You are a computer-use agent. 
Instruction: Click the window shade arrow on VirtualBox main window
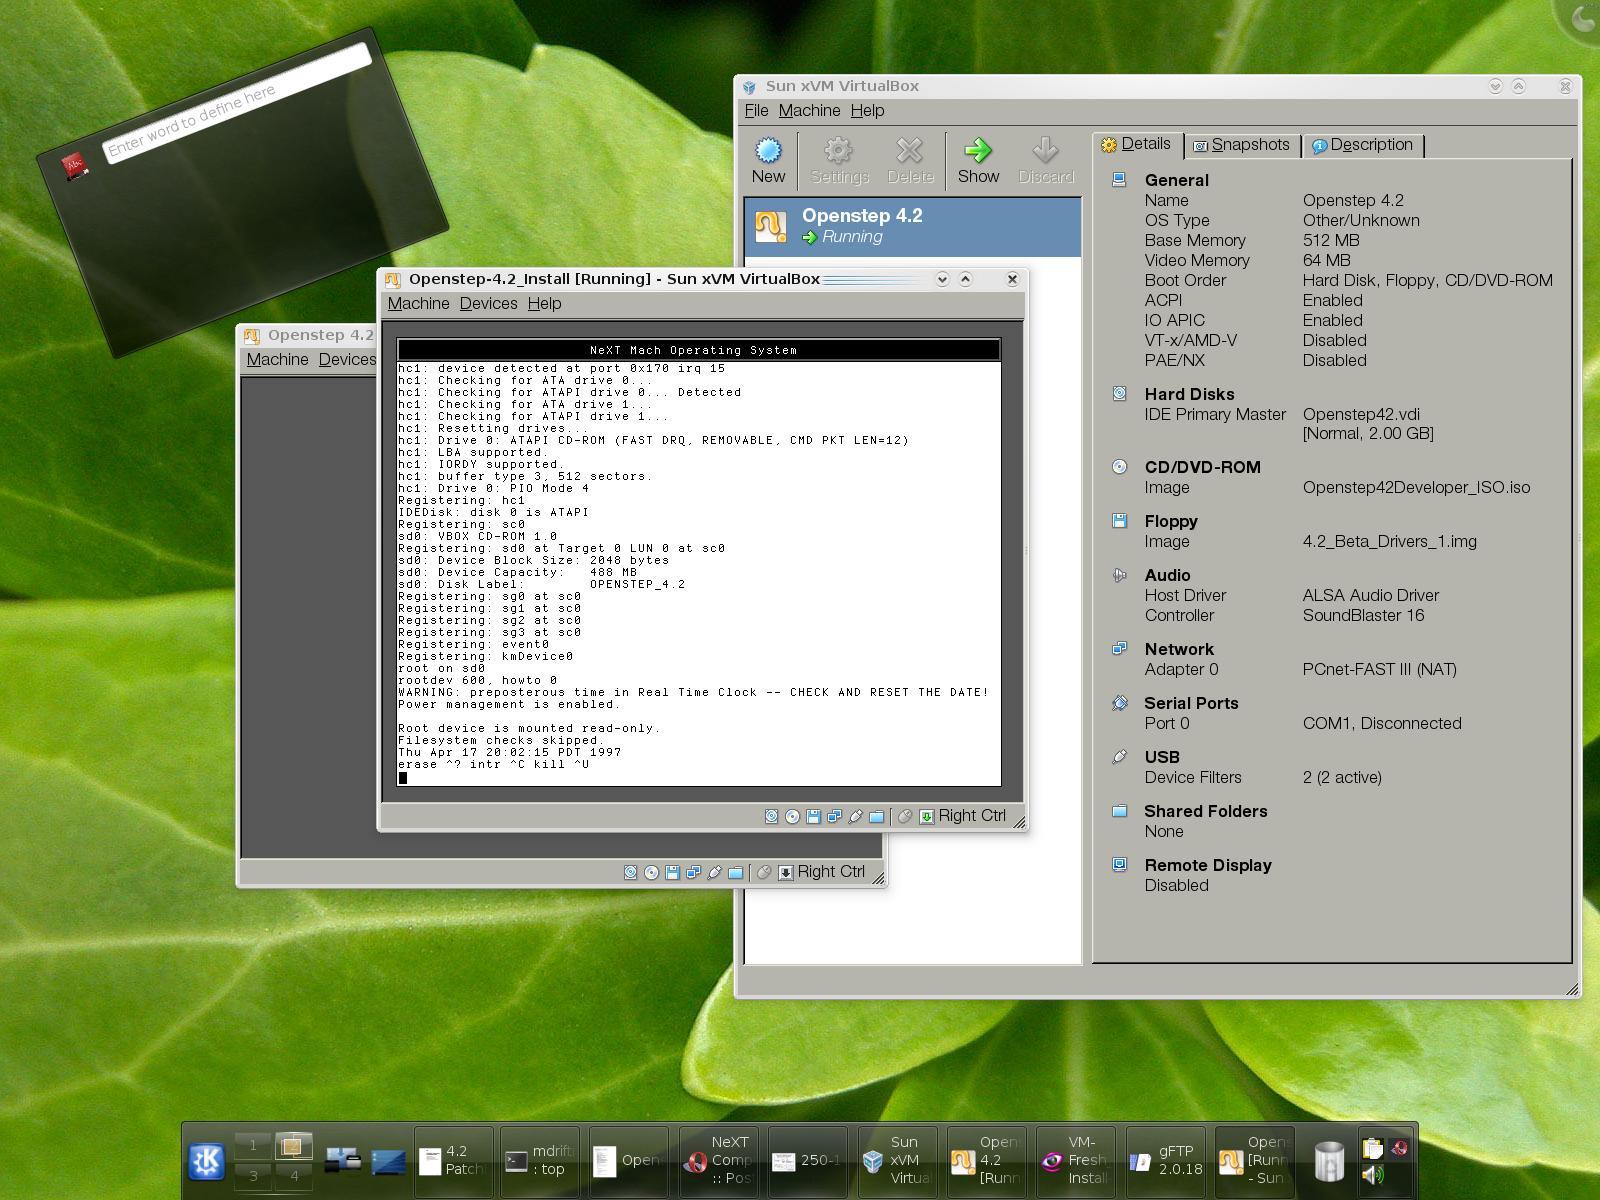point(1494,88)
